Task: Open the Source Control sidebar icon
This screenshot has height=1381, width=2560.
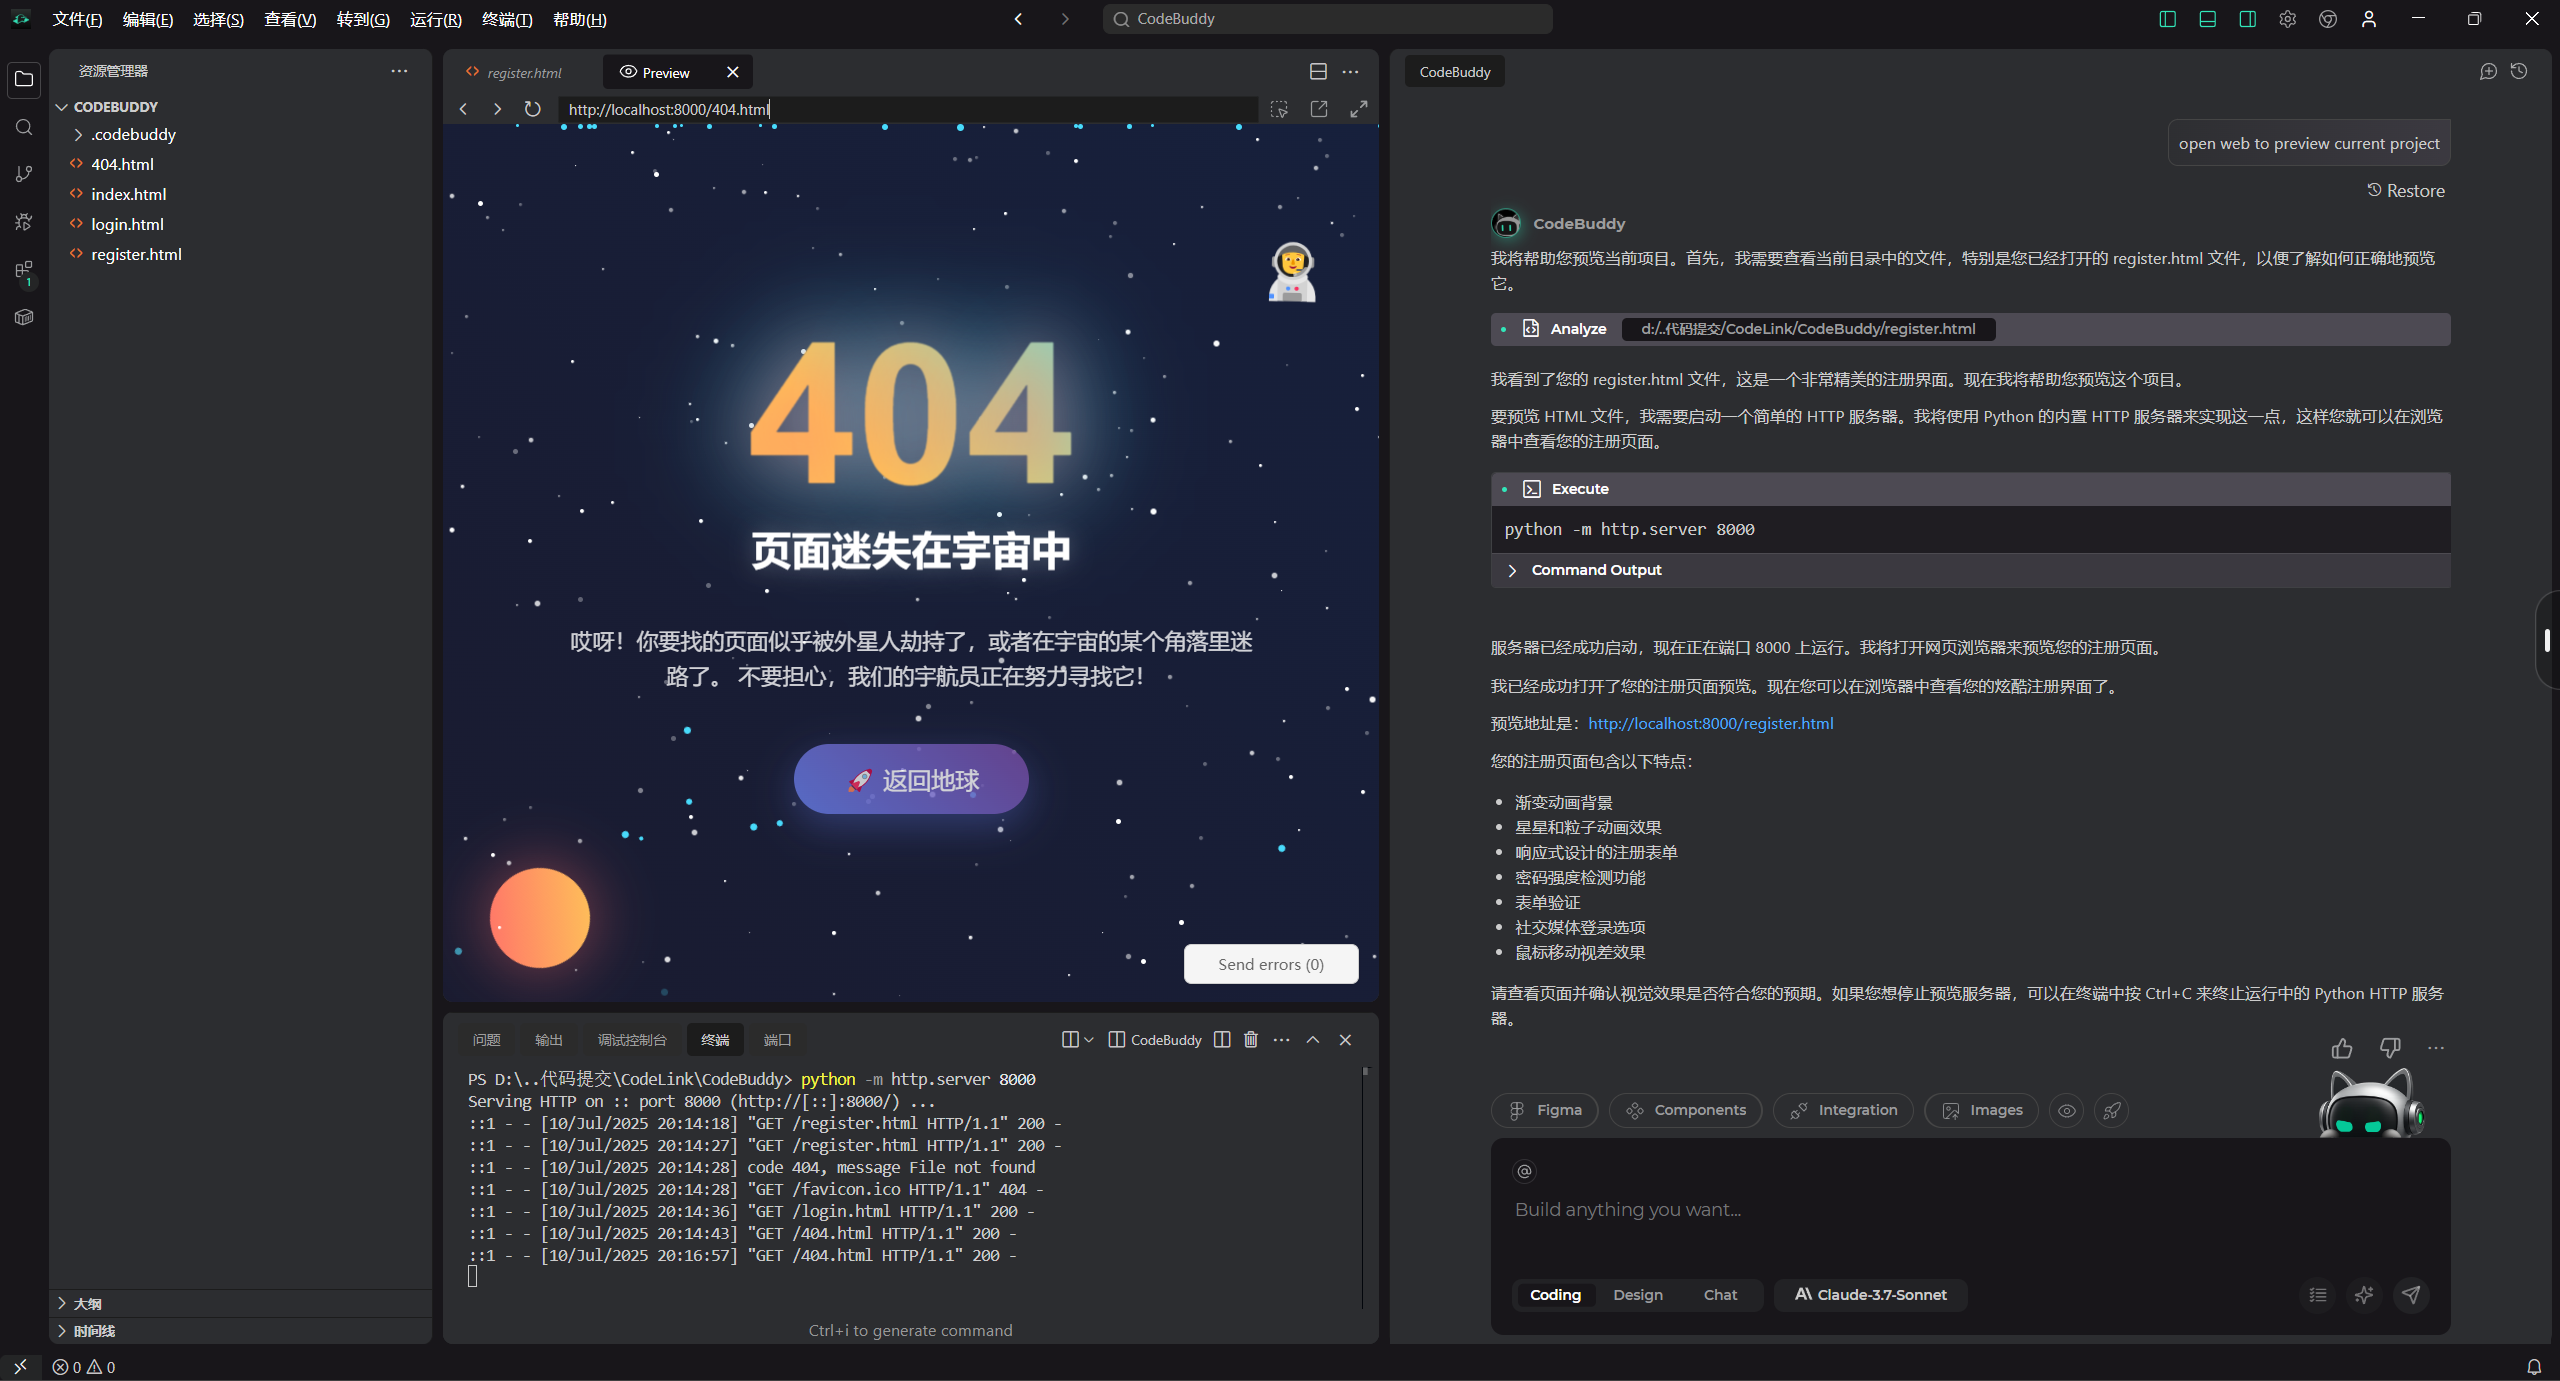Action: (24, 174)
